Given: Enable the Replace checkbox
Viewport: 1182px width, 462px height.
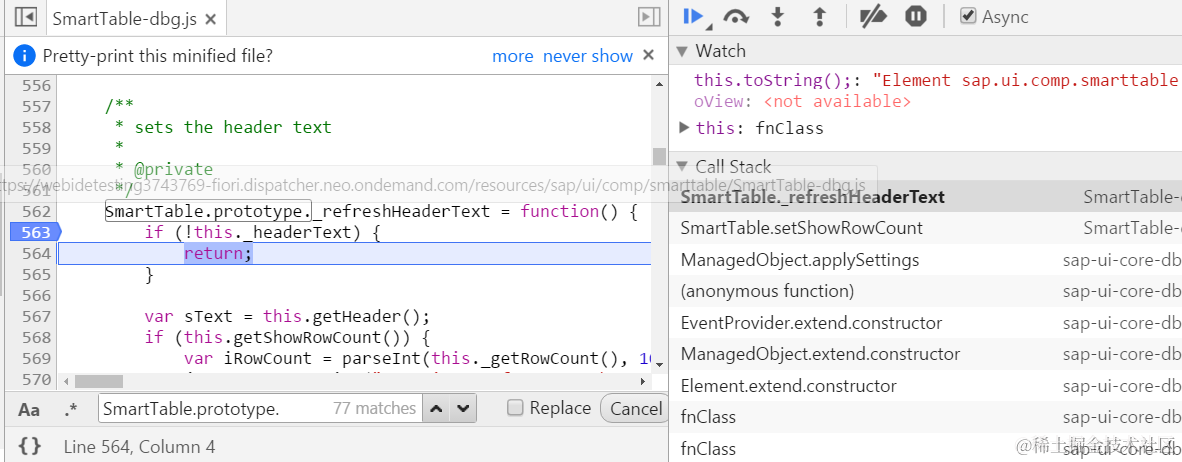Looking at the screenshot, I should 515,408.
